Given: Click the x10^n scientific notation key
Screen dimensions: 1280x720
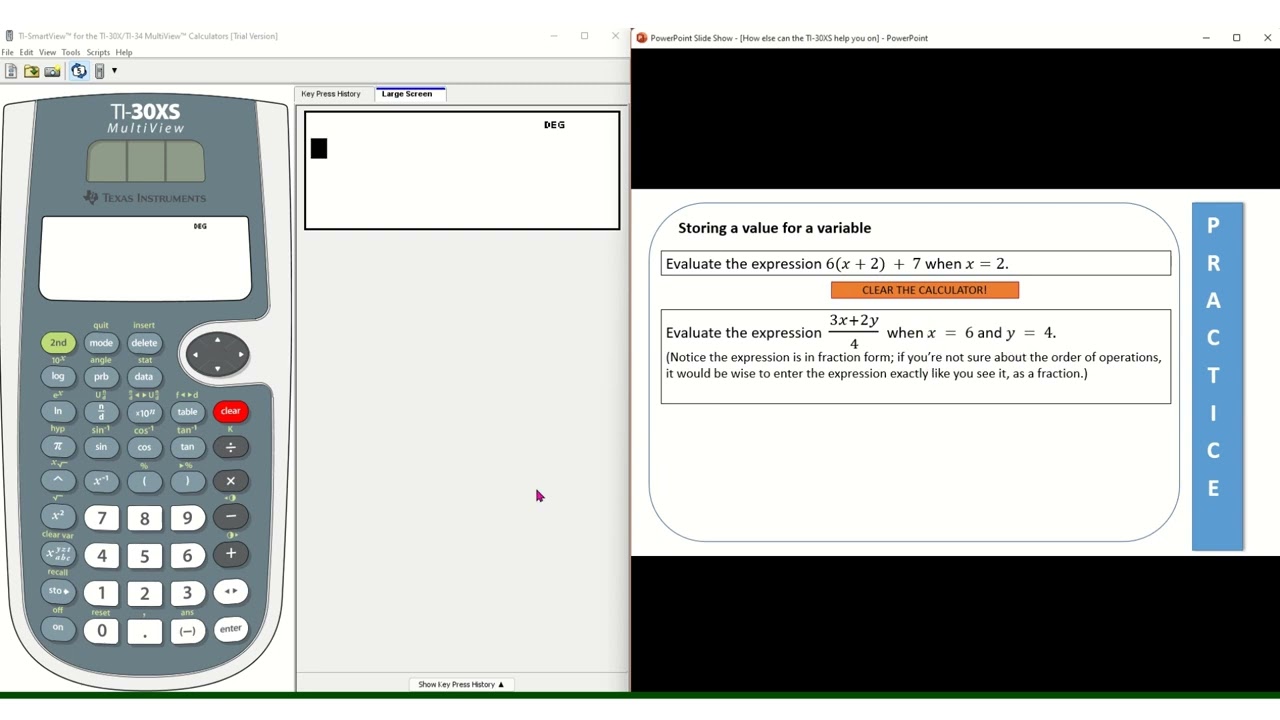Looking at the screenshot, I should (x=144, y=412).
